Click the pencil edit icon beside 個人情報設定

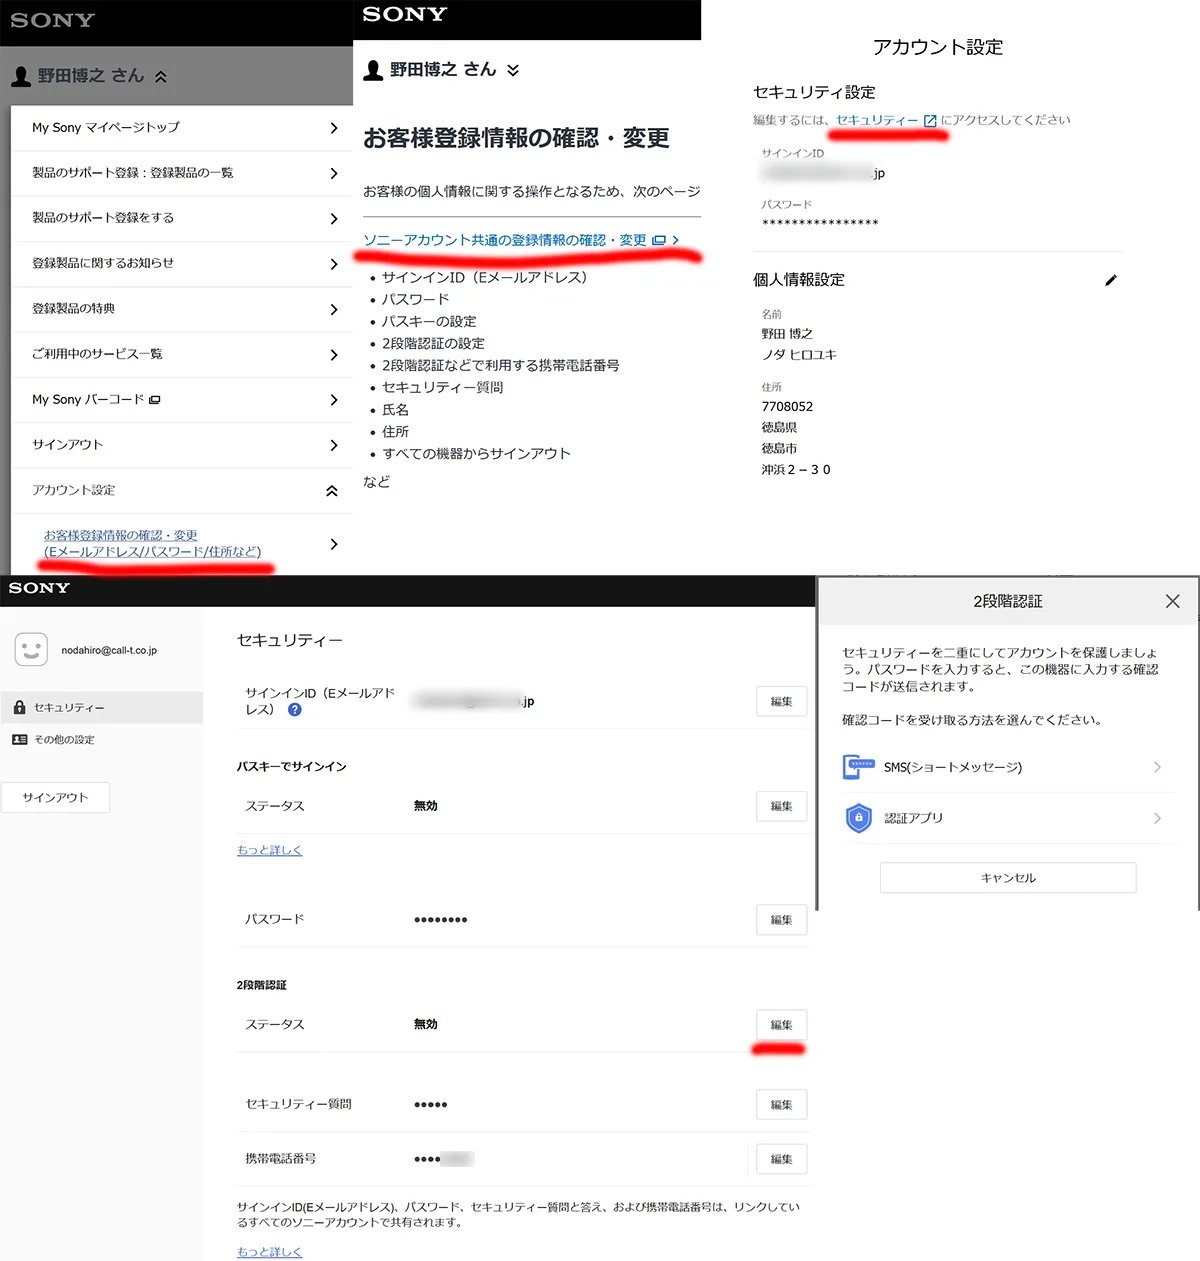(1110, 281)
